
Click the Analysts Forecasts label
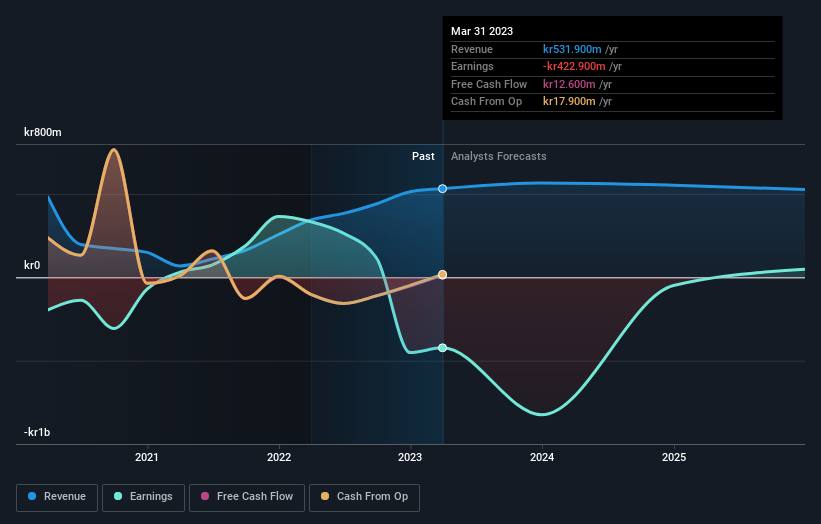coord(498,156)
